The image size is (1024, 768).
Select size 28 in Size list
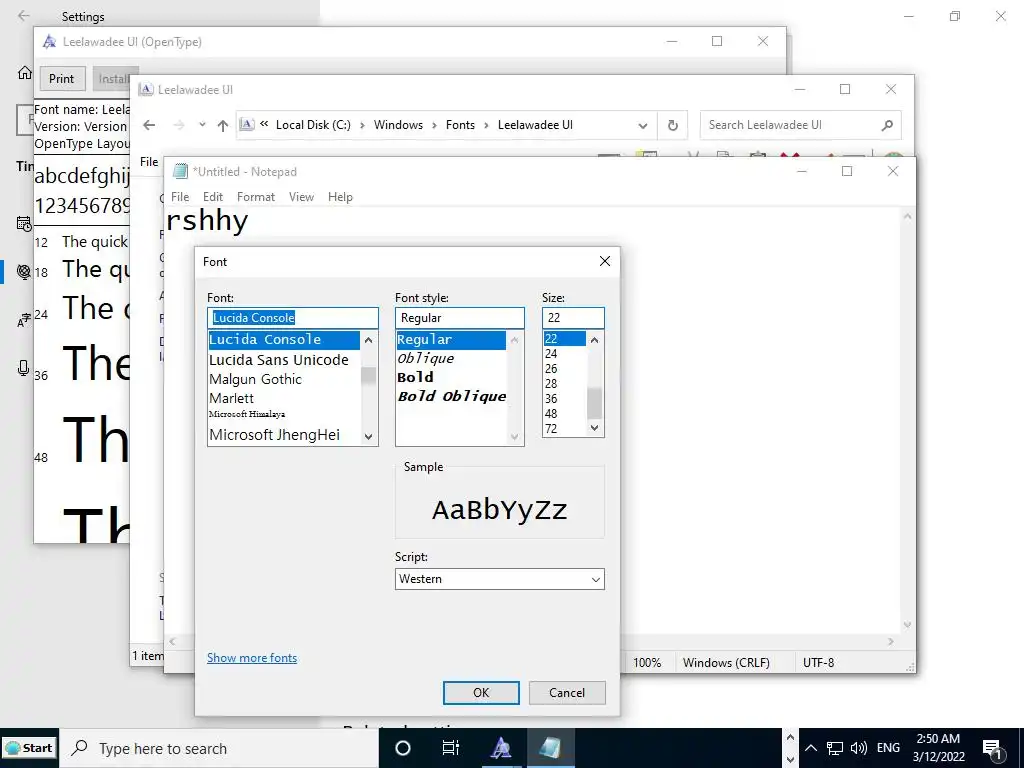(x=551, y=384)
